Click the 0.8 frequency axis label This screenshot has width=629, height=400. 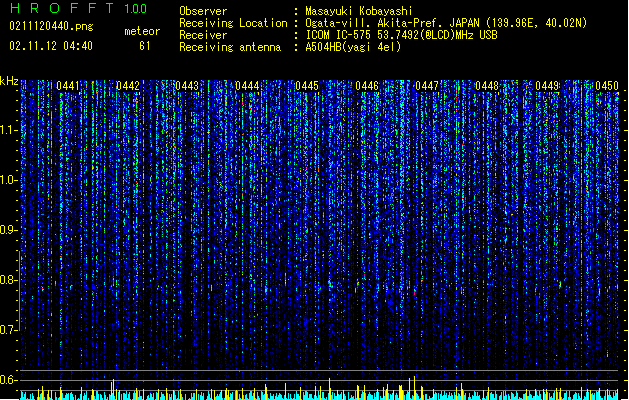pyautogui.click(x=8, y=280)
